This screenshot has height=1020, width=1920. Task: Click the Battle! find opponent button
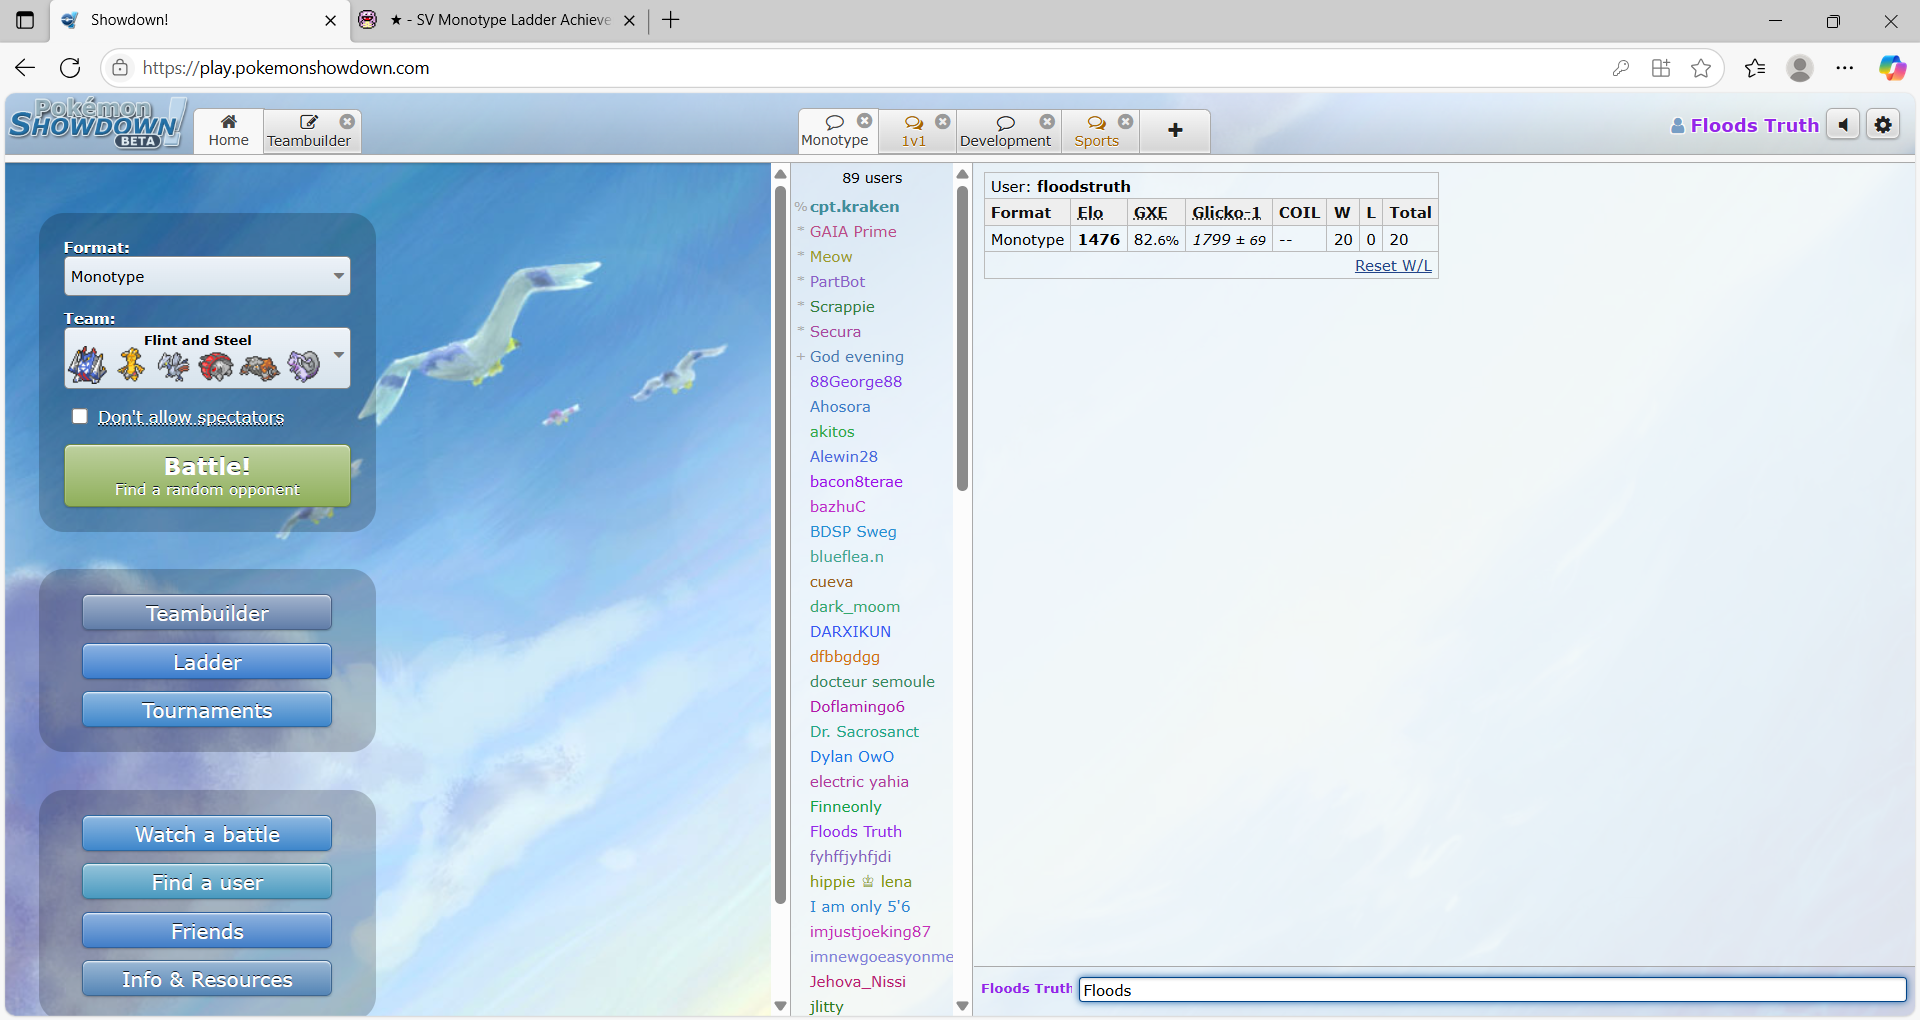point(207,476)
